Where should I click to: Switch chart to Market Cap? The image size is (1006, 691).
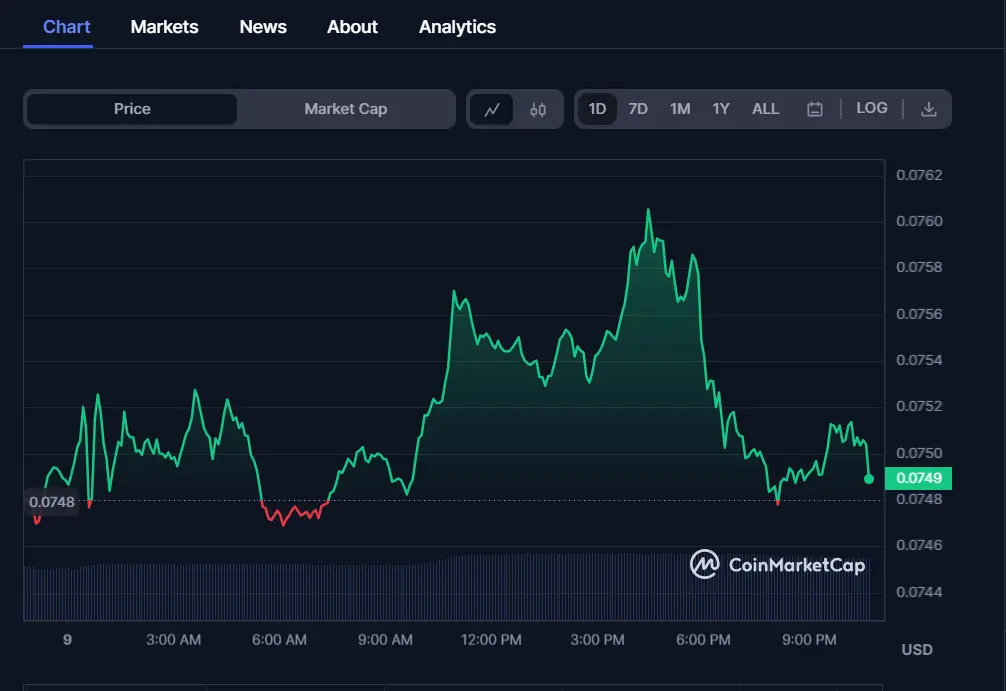pos(346,109)
